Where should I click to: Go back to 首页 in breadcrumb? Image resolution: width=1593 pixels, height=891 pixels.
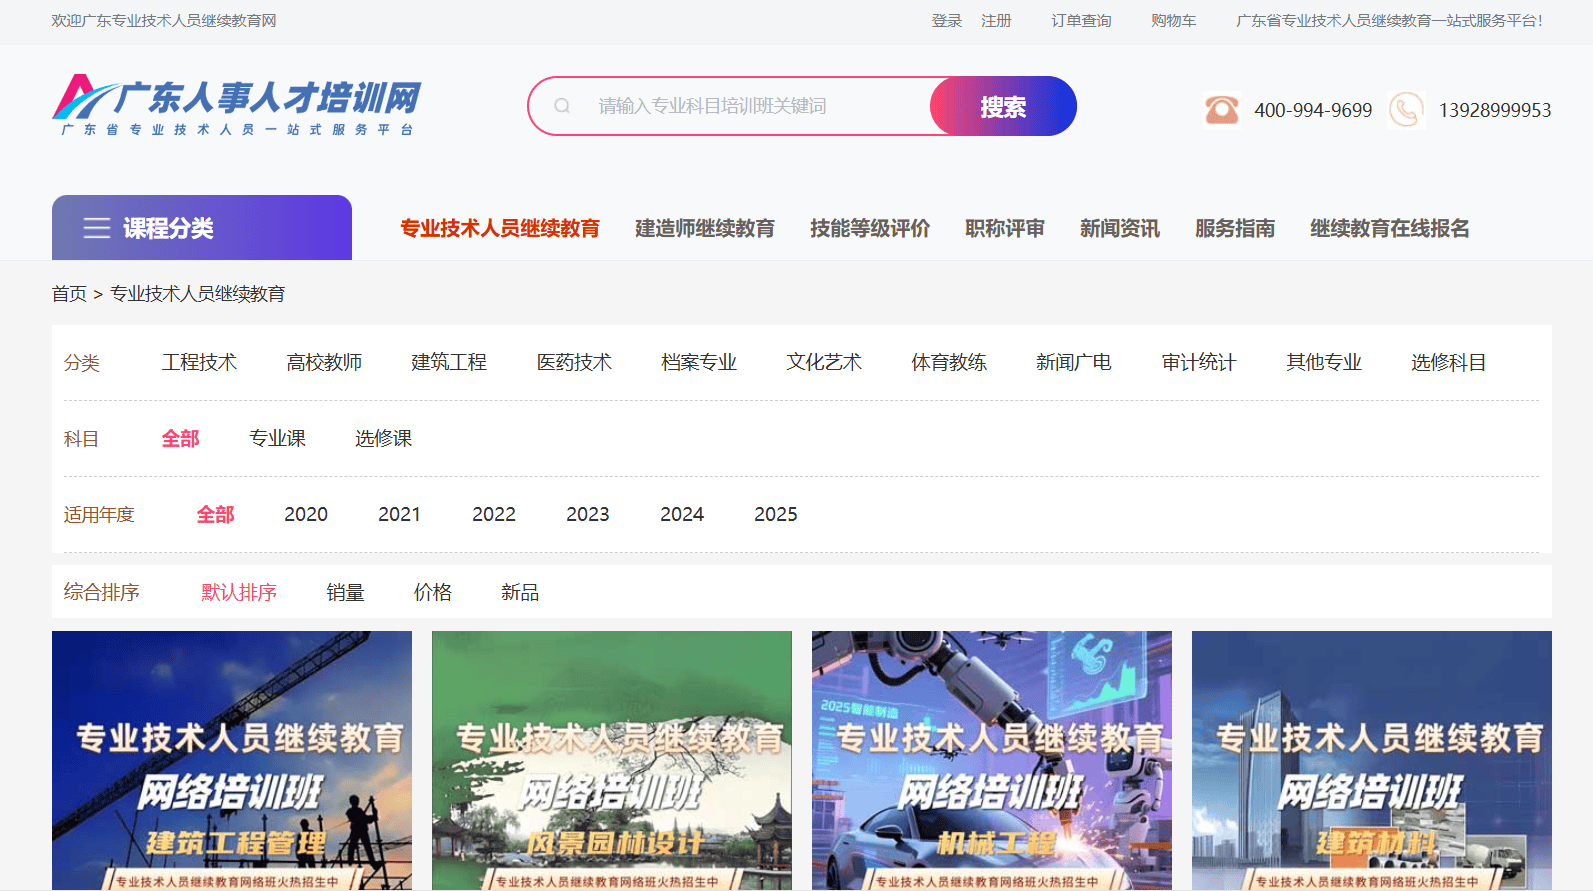click(69, 294)
